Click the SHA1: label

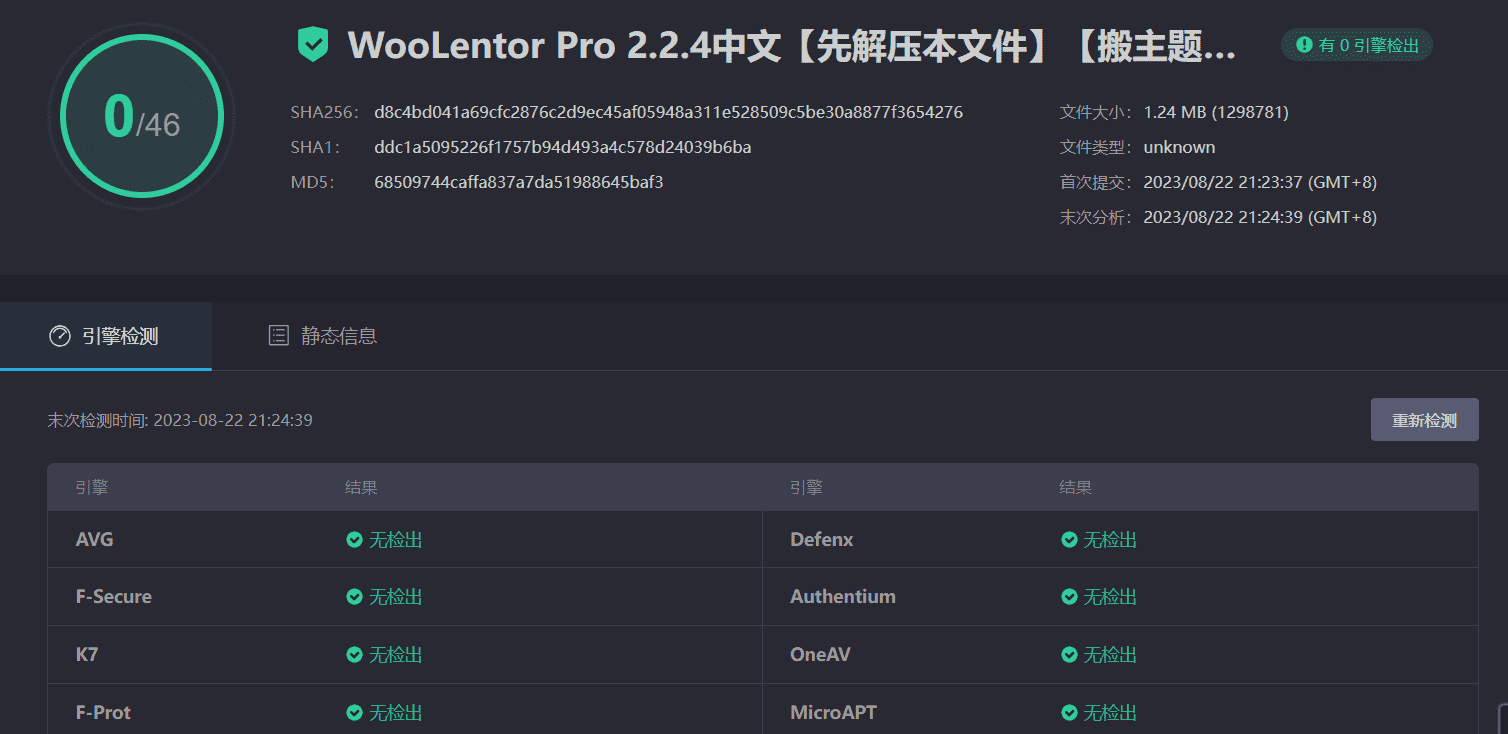pyautogui.click(x=316, y=147)
